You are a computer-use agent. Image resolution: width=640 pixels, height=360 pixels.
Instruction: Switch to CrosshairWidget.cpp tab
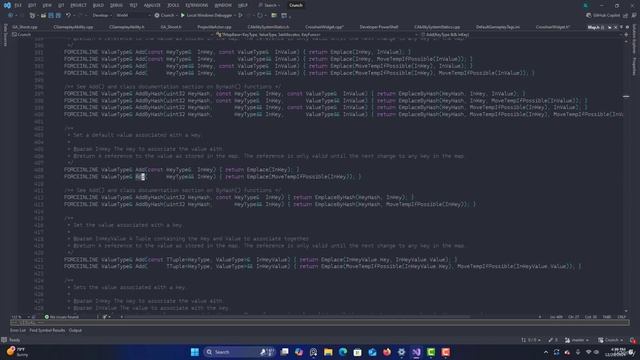pos(324,27)
